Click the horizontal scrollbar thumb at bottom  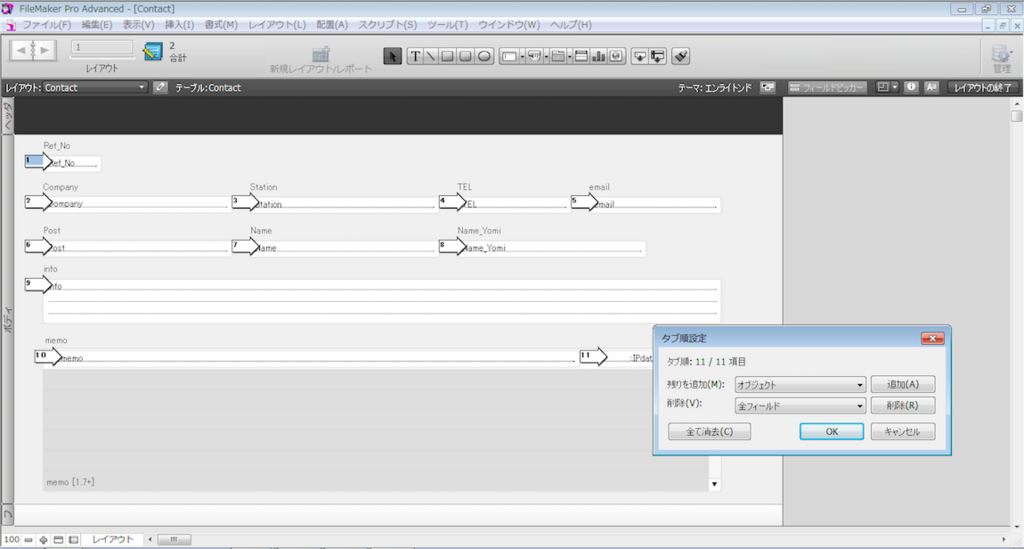[x=174, y=540]
